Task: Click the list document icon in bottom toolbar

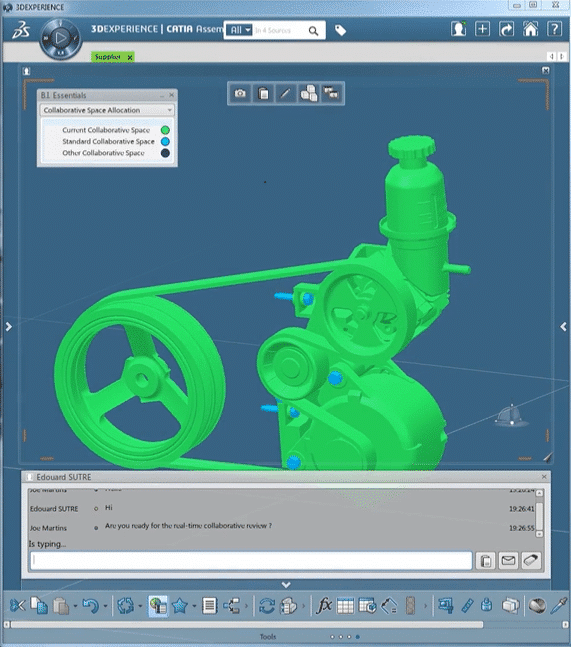Action: [x=209, y=606]
